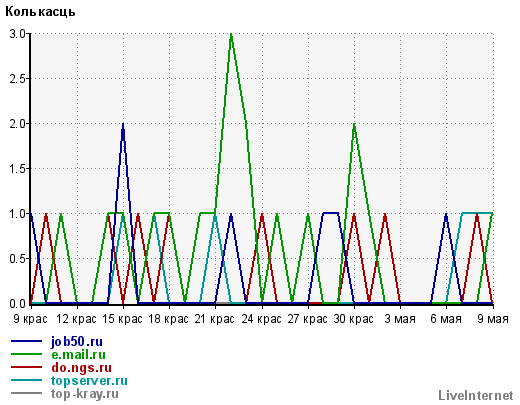This screenshot has height=405, width=520.
Task: Click the green peak at 30 крас
Action: pyautogui.click(x=354, y=124)
